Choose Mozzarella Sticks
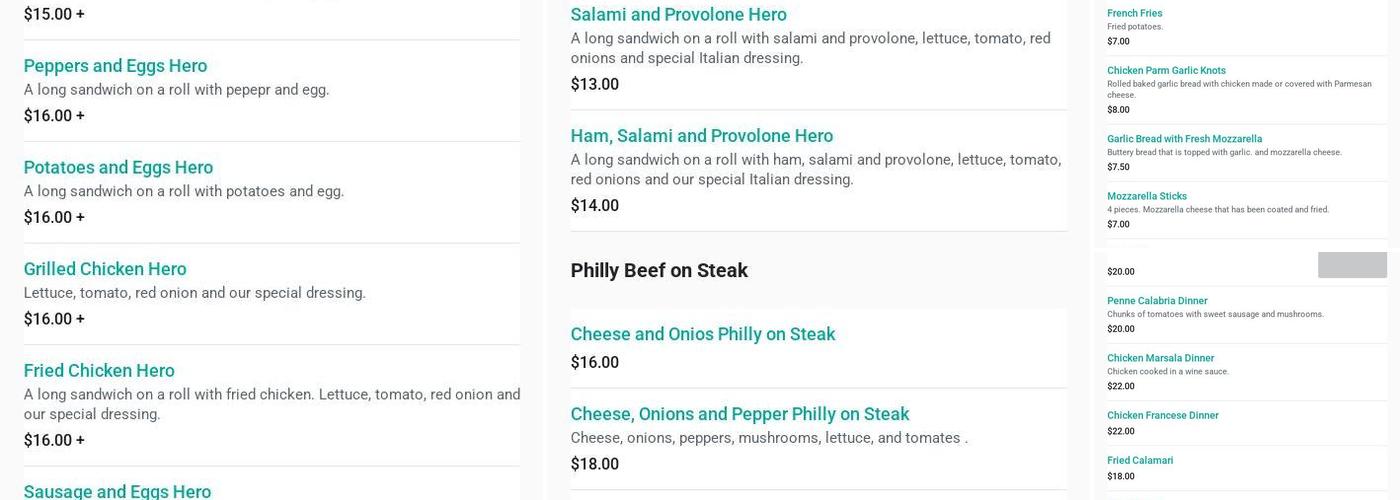1400x500 pixels. [x=1146, y=197]
